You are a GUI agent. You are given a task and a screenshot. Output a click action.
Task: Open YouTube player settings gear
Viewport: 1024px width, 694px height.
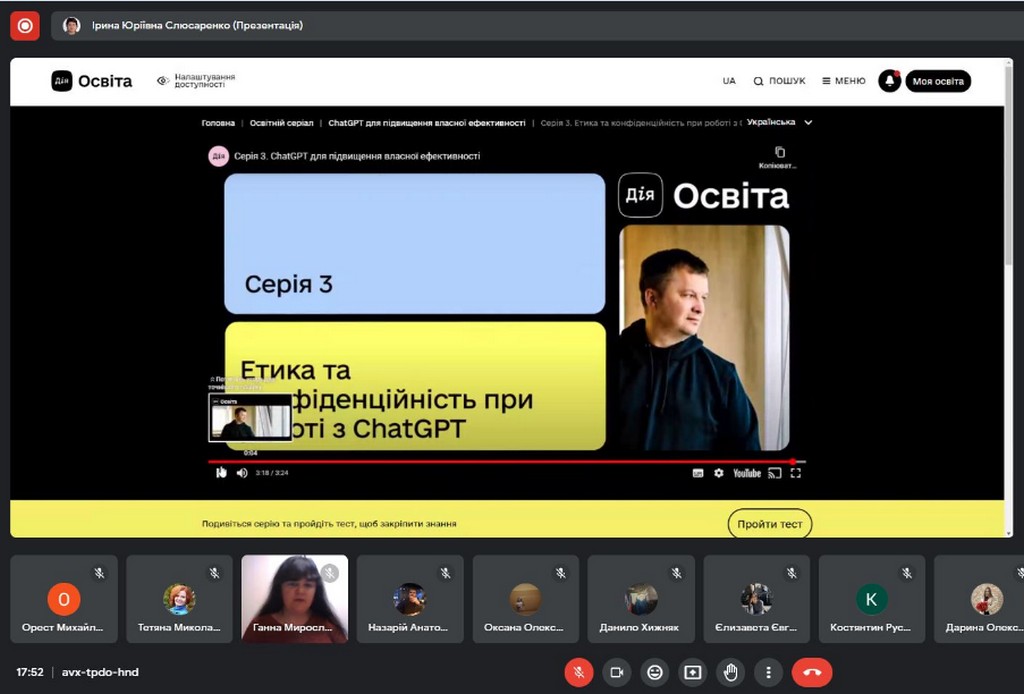718,473
